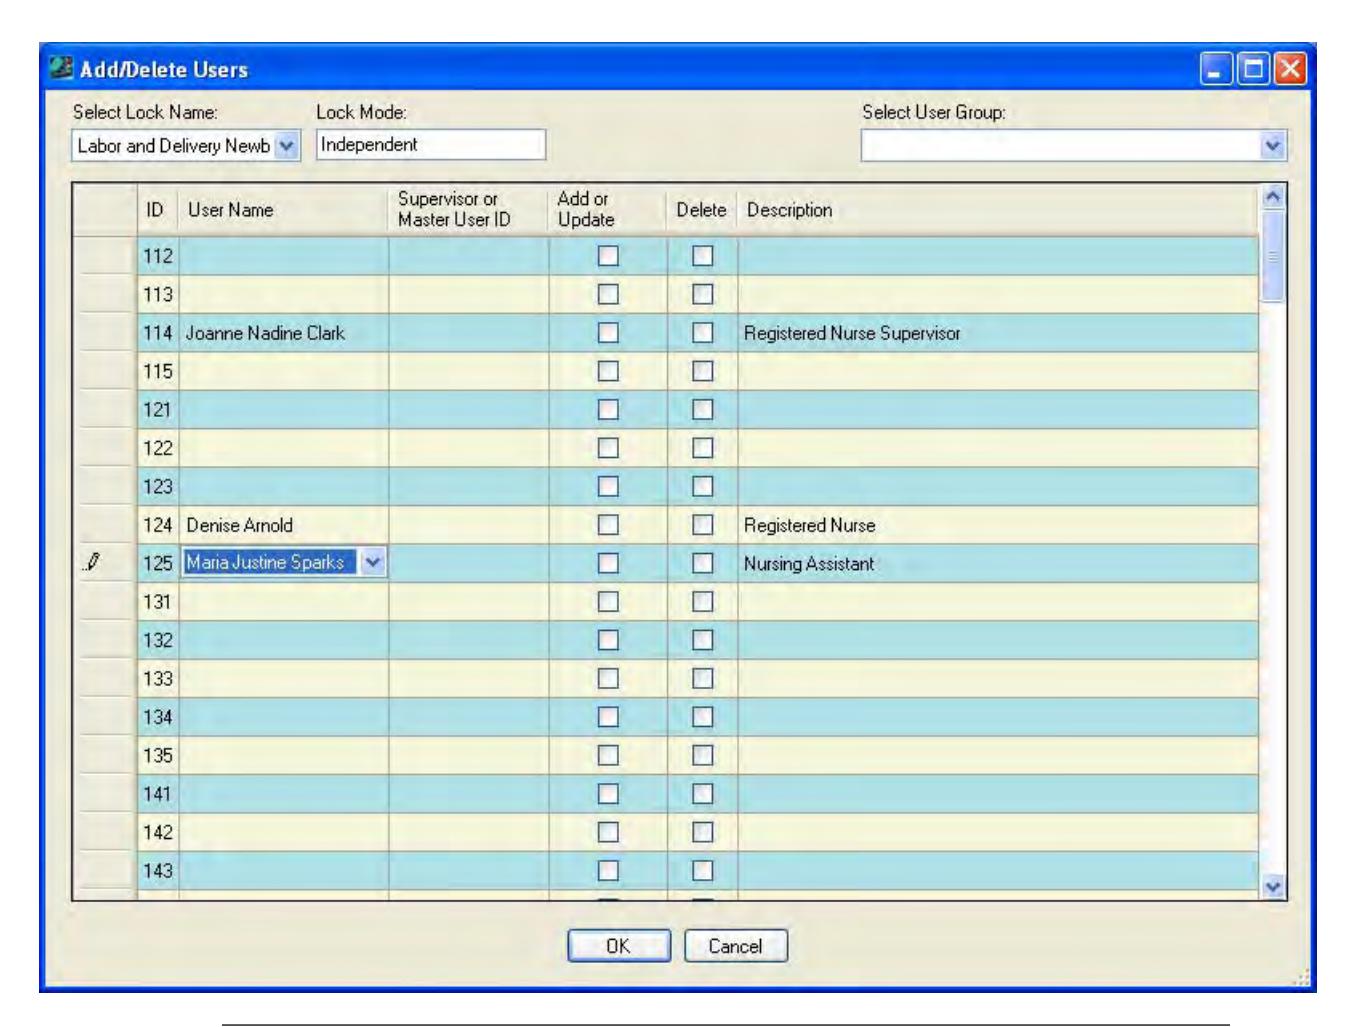This screenshot has width=1356, height=1027.
Task: Click the Lock Mode Independent field
Action: point(431,145)
